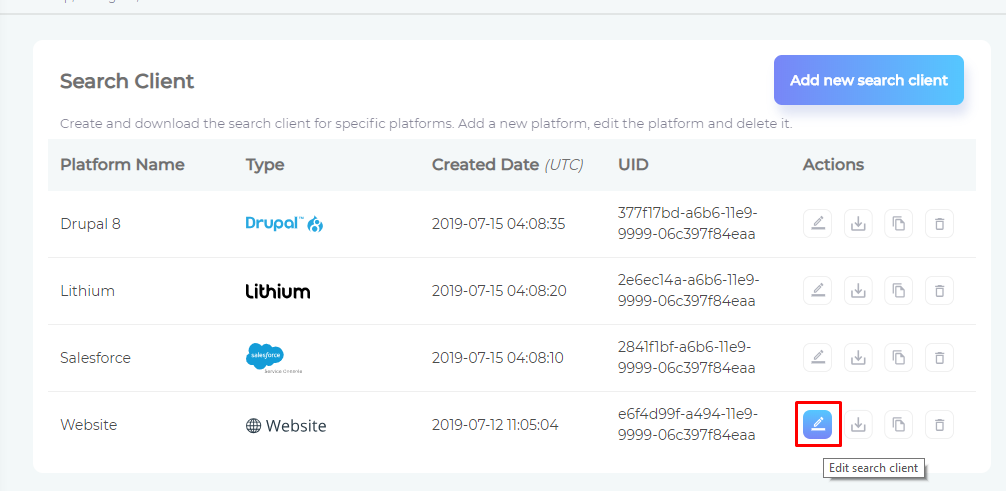1006x491 pixels.
Task: Copy the Salesforce search client
Action: (x=898, y=358)
